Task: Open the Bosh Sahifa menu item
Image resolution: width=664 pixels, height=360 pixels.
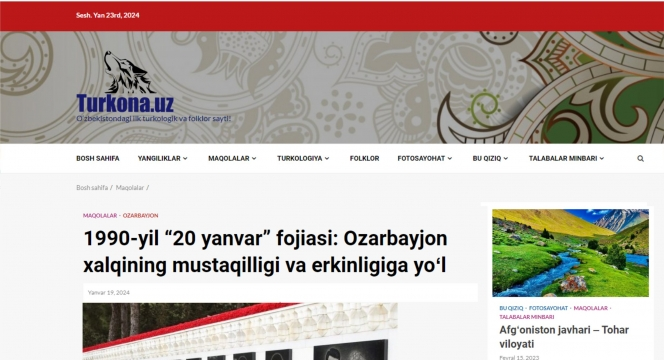Action: 98,158
